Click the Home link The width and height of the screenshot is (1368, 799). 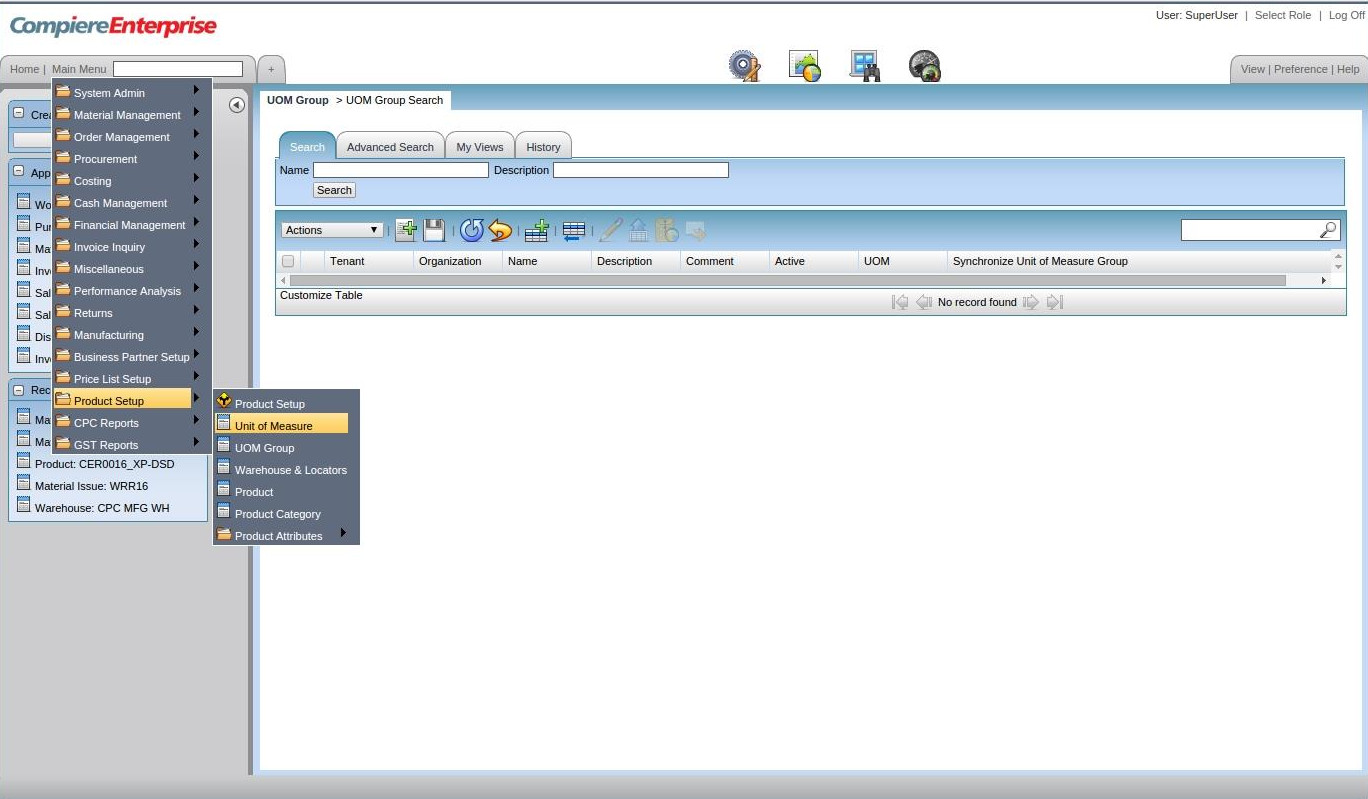click(x=24, y=69)
